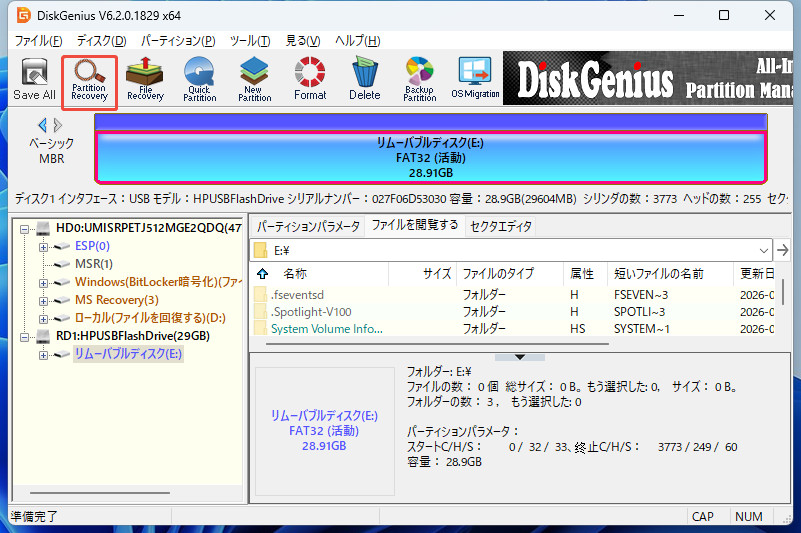Select ローカル(ファイルを回復する)(D:) in tree
Viewport: 801px width, 533px height.
click(150, 318)
